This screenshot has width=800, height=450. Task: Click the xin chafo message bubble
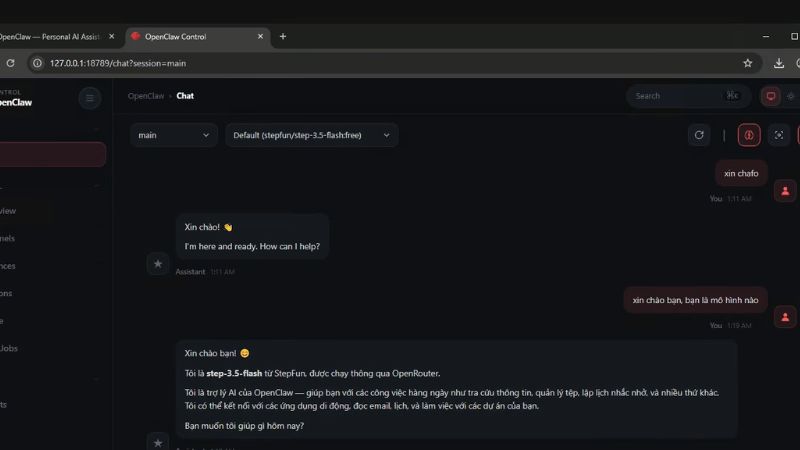coord(741,173)
